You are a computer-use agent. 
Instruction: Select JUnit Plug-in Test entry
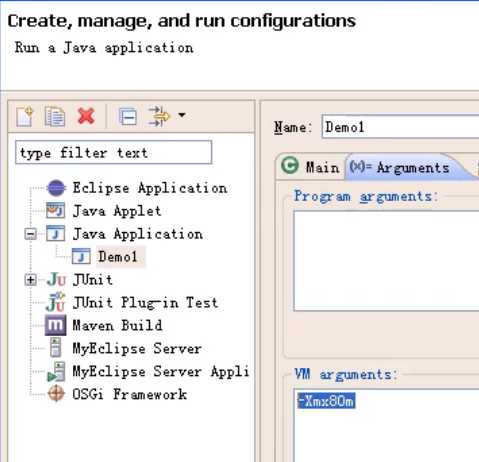point(145,303)
